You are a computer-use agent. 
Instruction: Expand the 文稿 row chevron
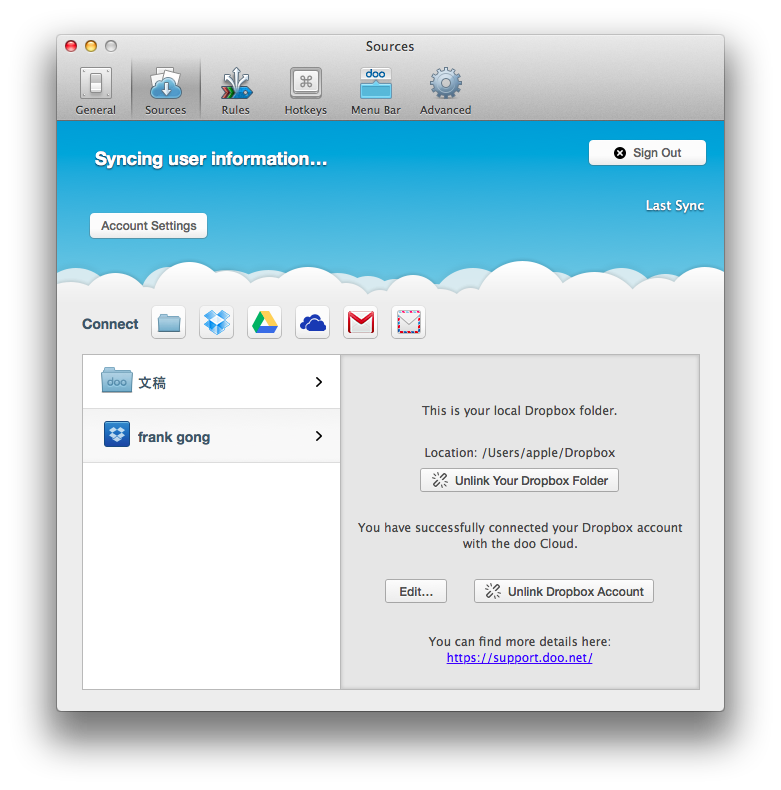click(x=319, y=382)
